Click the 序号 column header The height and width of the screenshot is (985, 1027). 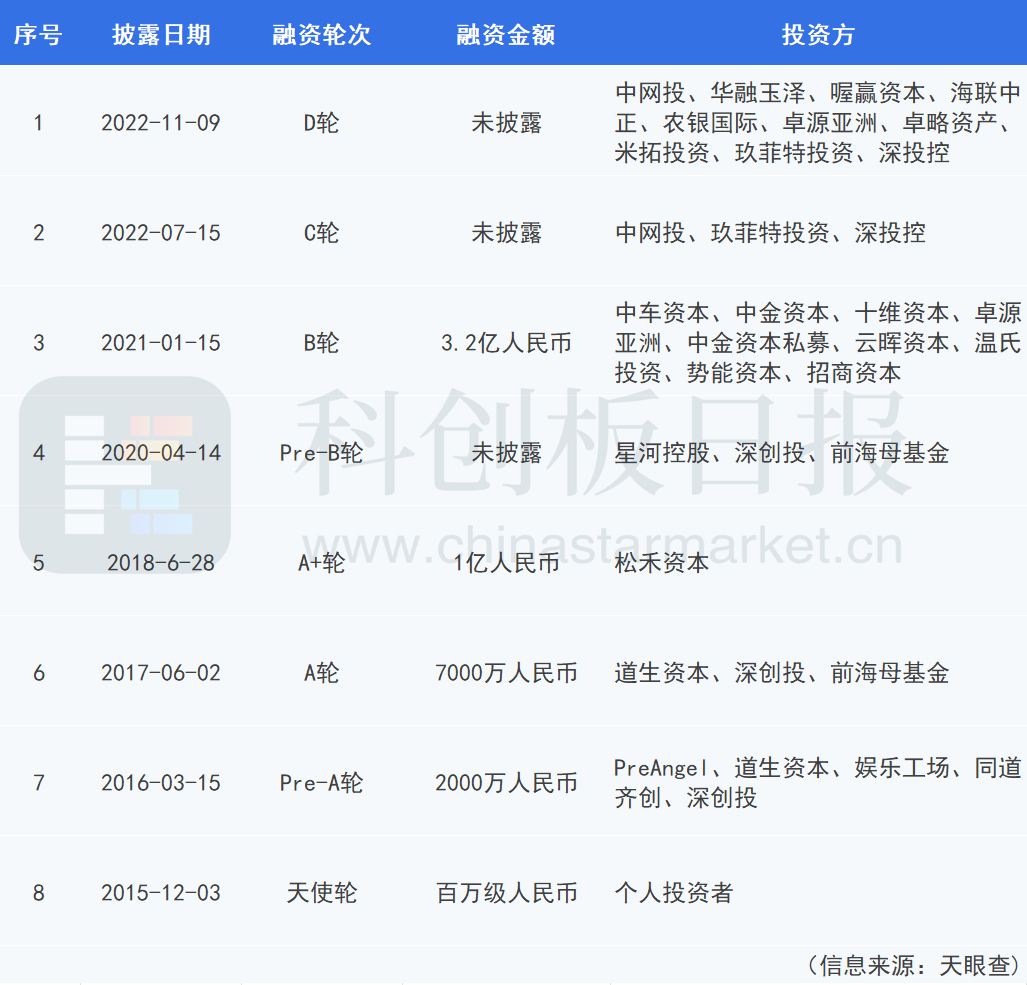(x=38, y=35)
